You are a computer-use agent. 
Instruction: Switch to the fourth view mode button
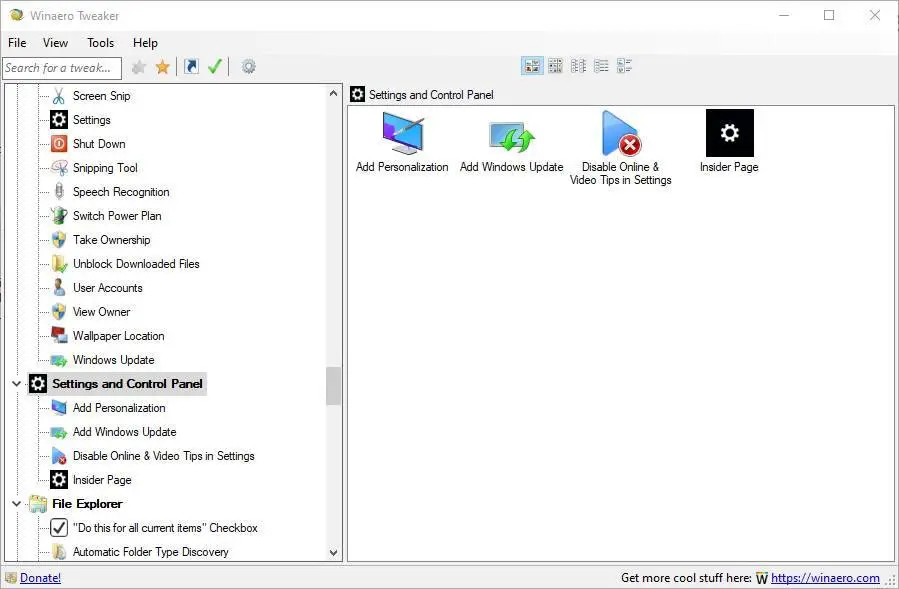pyautogui.click(x=601, y=66)
